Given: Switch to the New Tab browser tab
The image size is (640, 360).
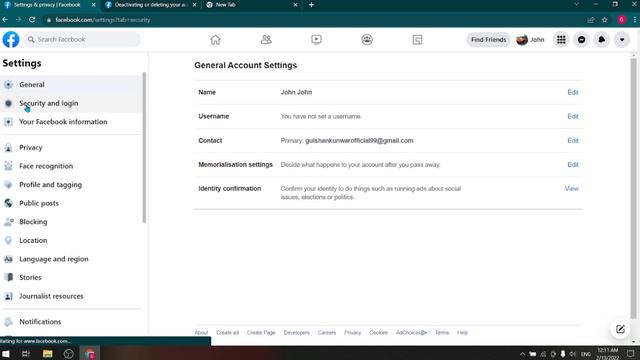Looking at the screenshot, I should click(x=251, y=5).
